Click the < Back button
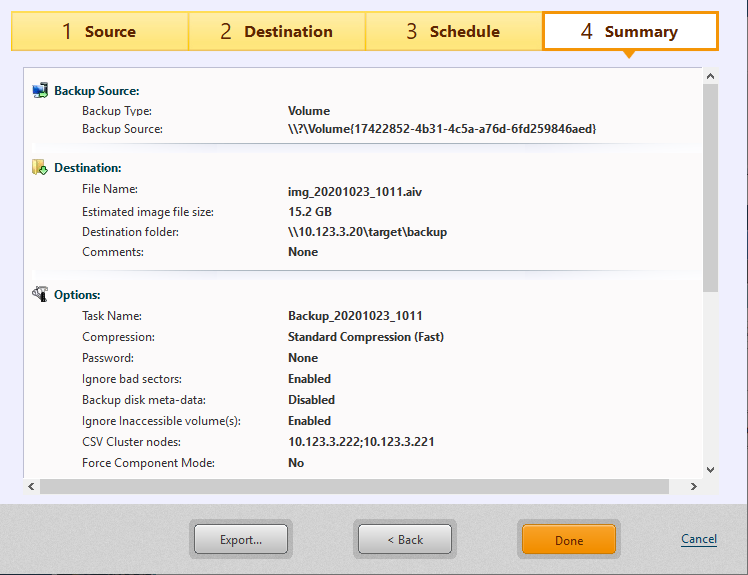 [x=405, y=539]
